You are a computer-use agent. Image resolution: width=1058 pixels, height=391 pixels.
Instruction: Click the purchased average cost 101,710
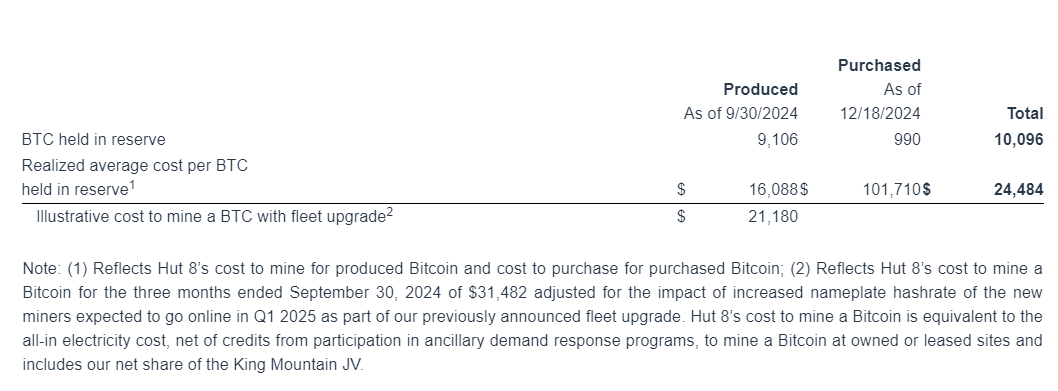(x=891, y=190)
